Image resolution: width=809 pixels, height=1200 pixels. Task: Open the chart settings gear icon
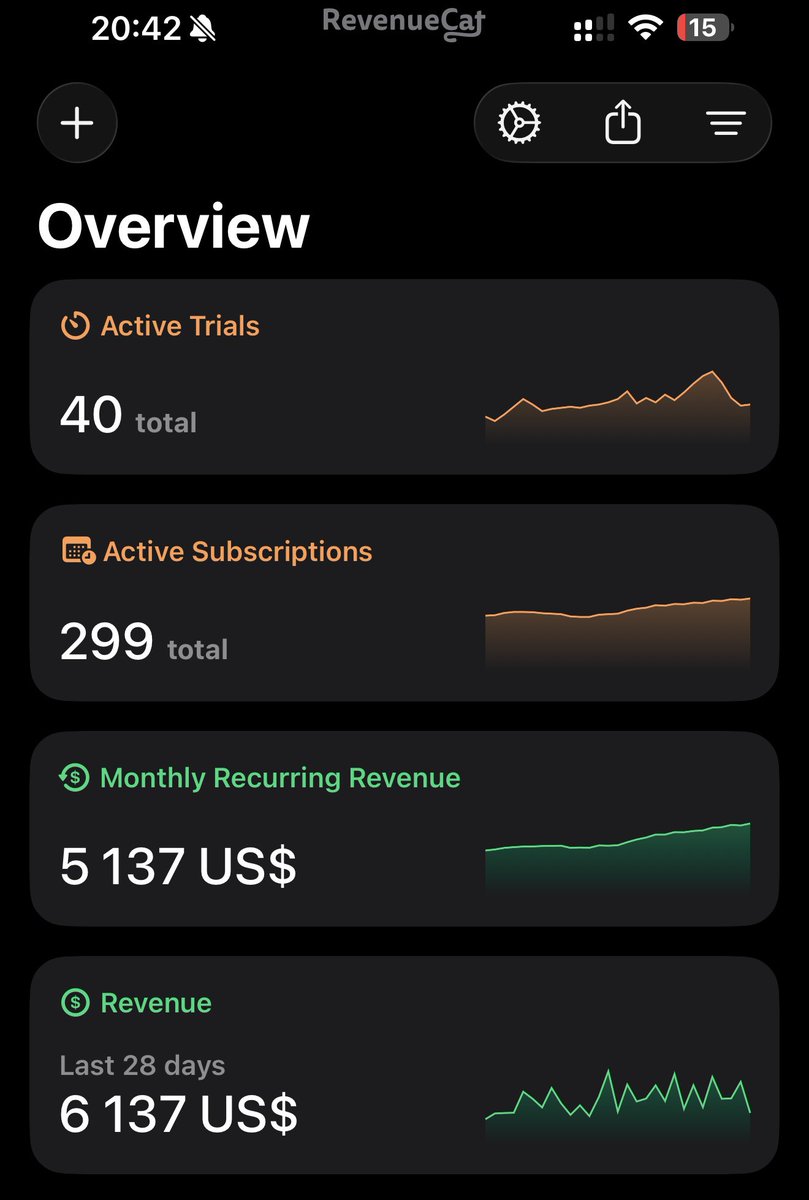tap(520, 124)
